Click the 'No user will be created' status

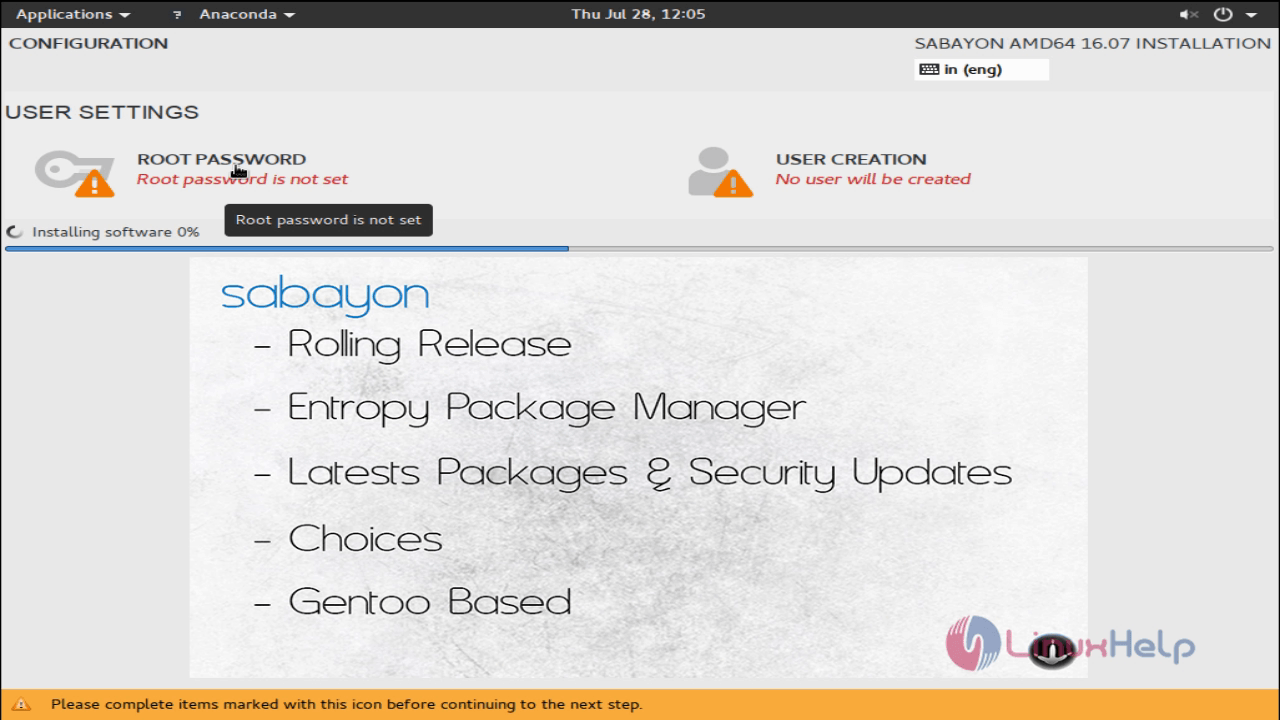coord(873,179)
